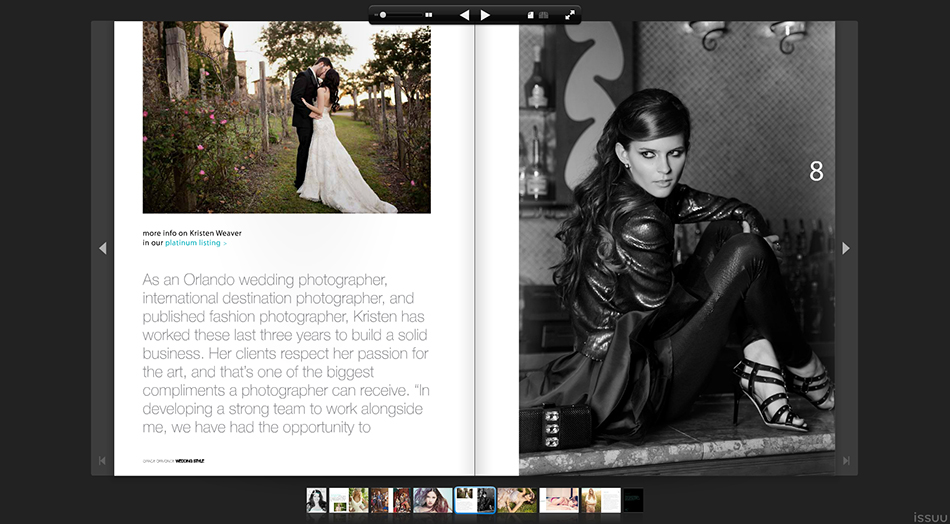This screenshot has height=524, width=950.
Task: Flip to previous page using left side arrow
Action: pyautogui.click(x=102, y=248)
